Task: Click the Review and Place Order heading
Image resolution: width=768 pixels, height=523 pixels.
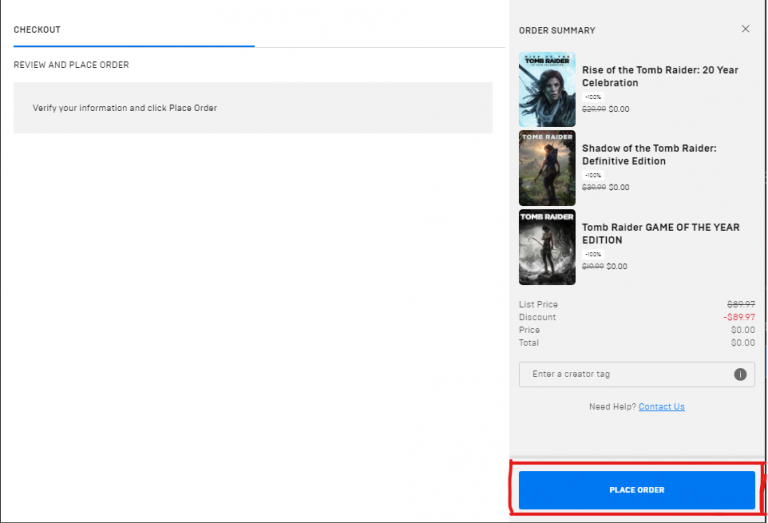Action: coord(72,65)
